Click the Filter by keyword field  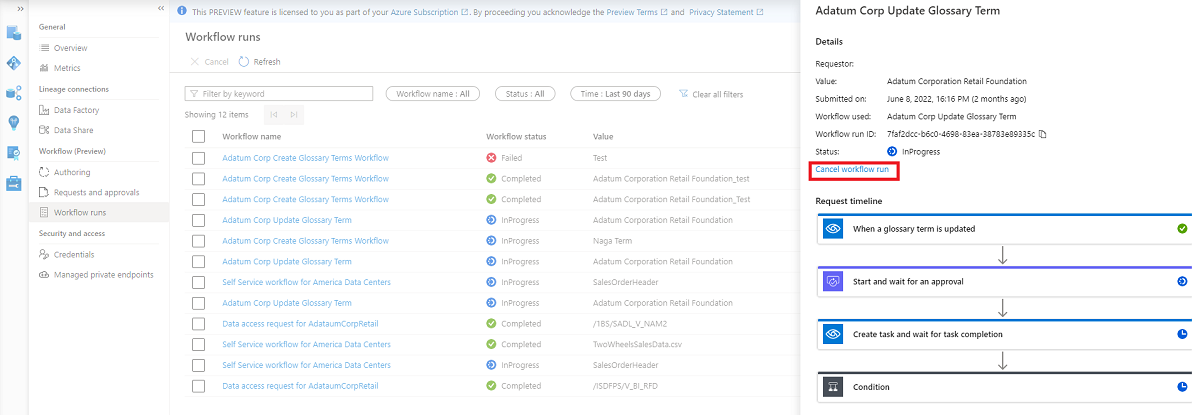(279, 94)
